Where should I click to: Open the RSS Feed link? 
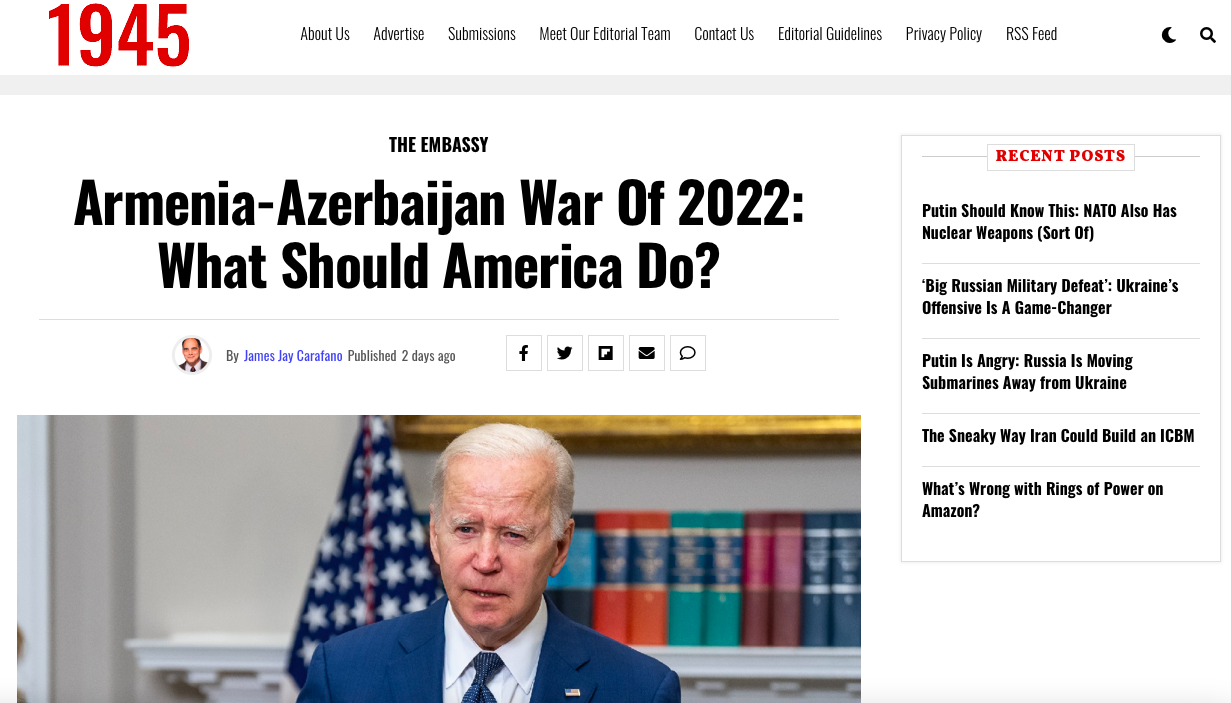click(x=1031, y=34)
